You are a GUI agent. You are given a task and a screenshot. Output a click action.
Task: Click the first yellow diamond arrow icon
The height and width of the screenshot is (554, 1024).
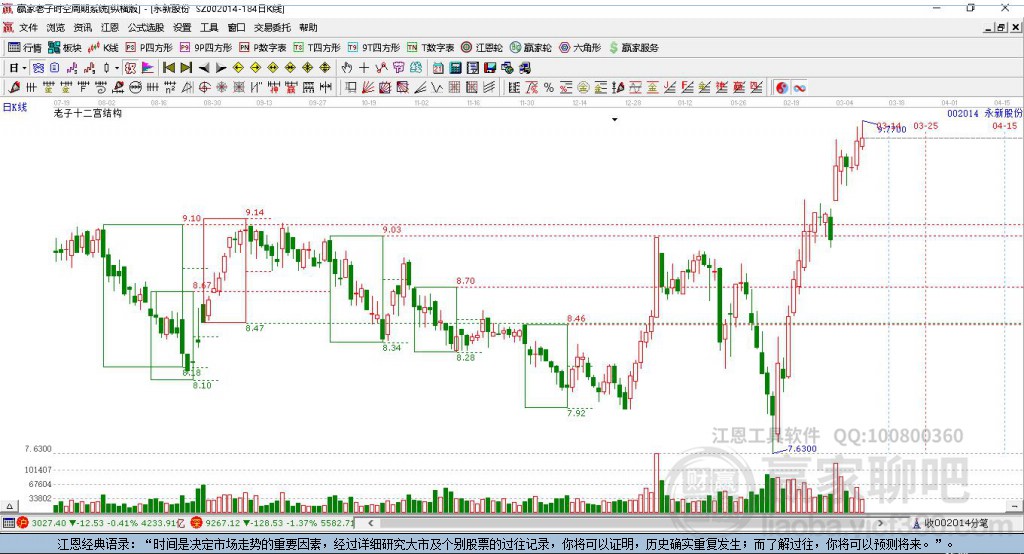238,67
